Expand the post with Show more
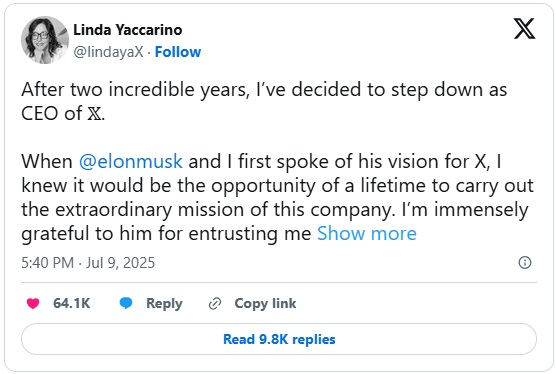 point(367,234)
